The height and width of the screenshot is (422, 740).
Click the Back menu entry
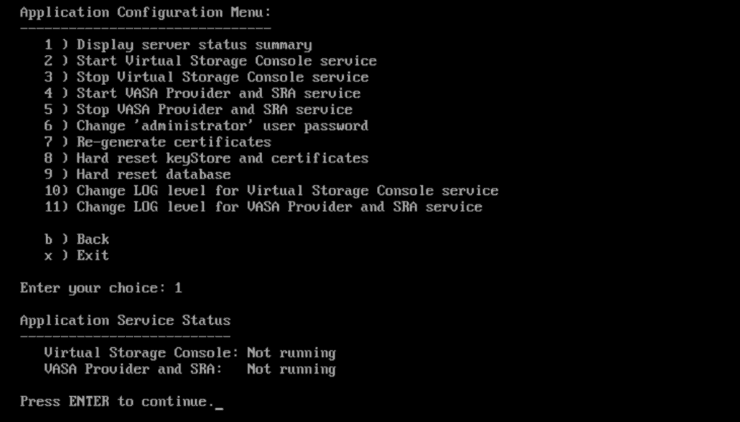77,239
